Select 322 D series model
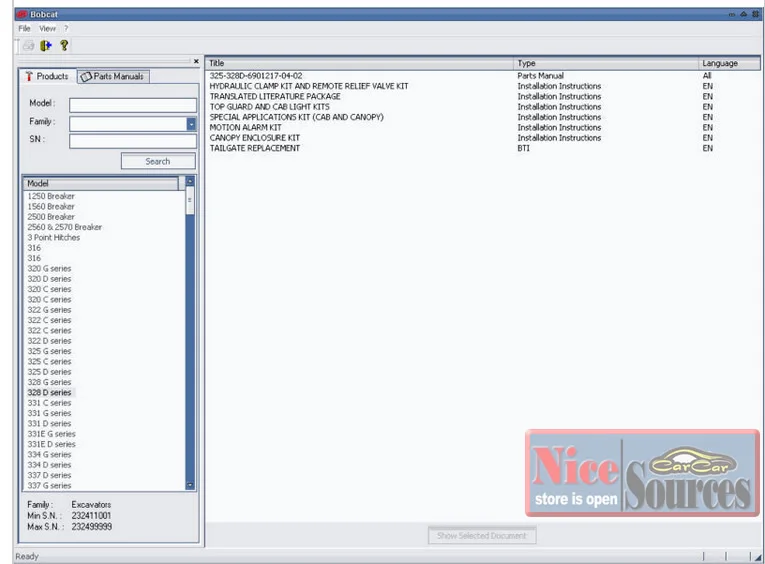765x564 pixels. [x=49, y=341]
